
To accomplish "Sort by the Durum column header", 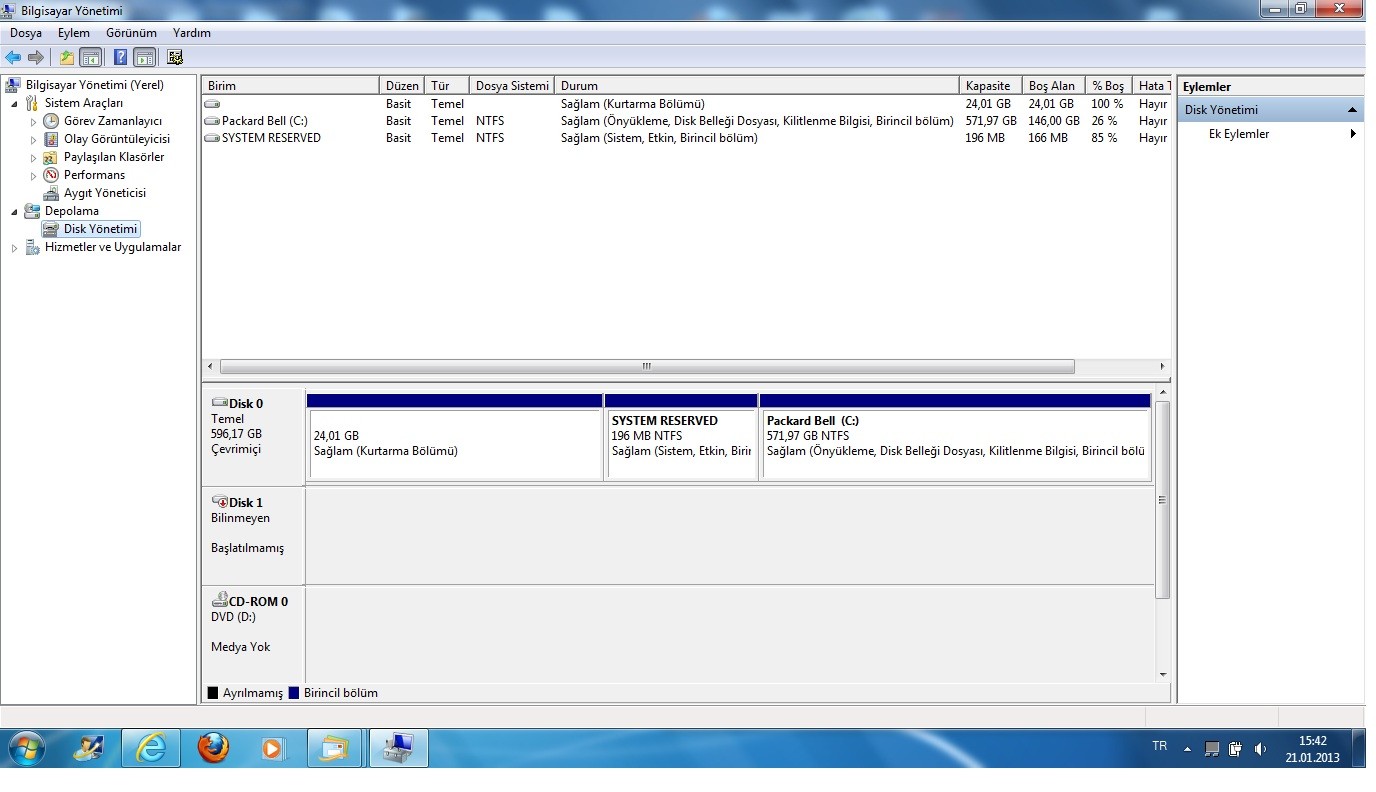I will (x=757, y=86).
